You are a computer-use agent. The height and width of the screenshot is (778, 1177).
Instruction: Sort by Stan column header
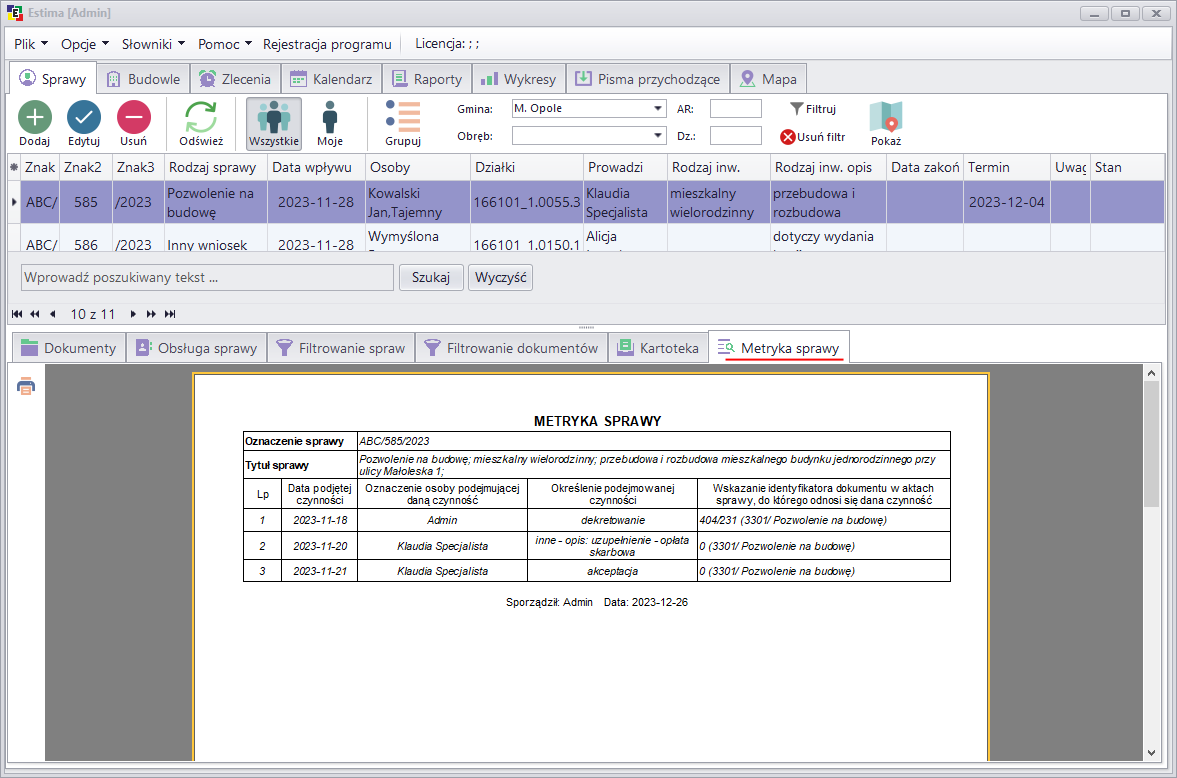(1127, 167)
